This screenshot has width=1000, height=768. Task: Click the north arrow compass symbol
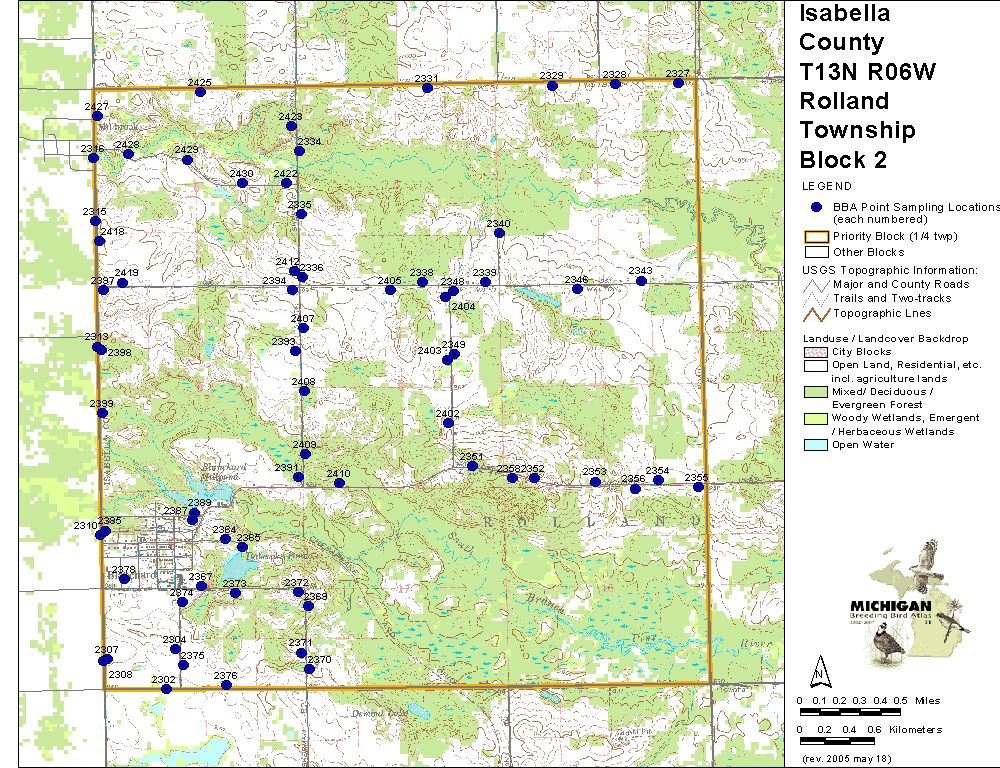pos(819,668)
